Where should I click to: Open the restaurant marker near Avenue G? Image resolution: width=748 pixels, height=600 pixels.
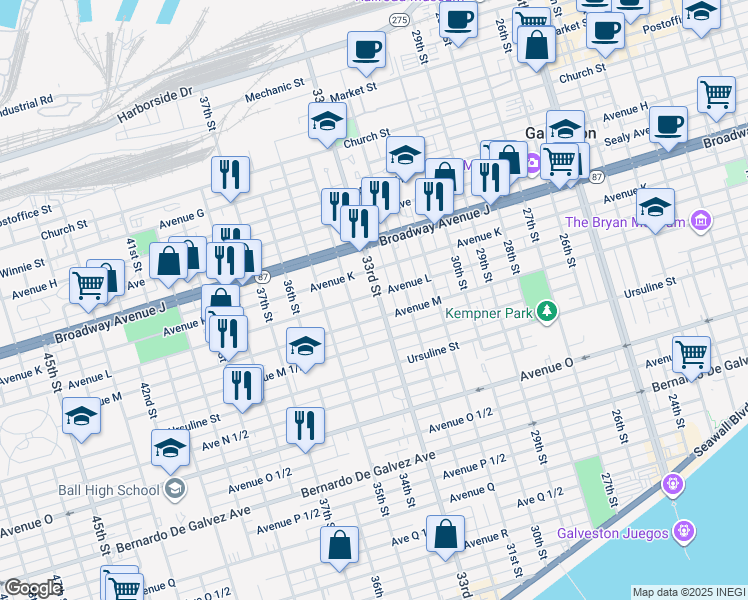231,175
